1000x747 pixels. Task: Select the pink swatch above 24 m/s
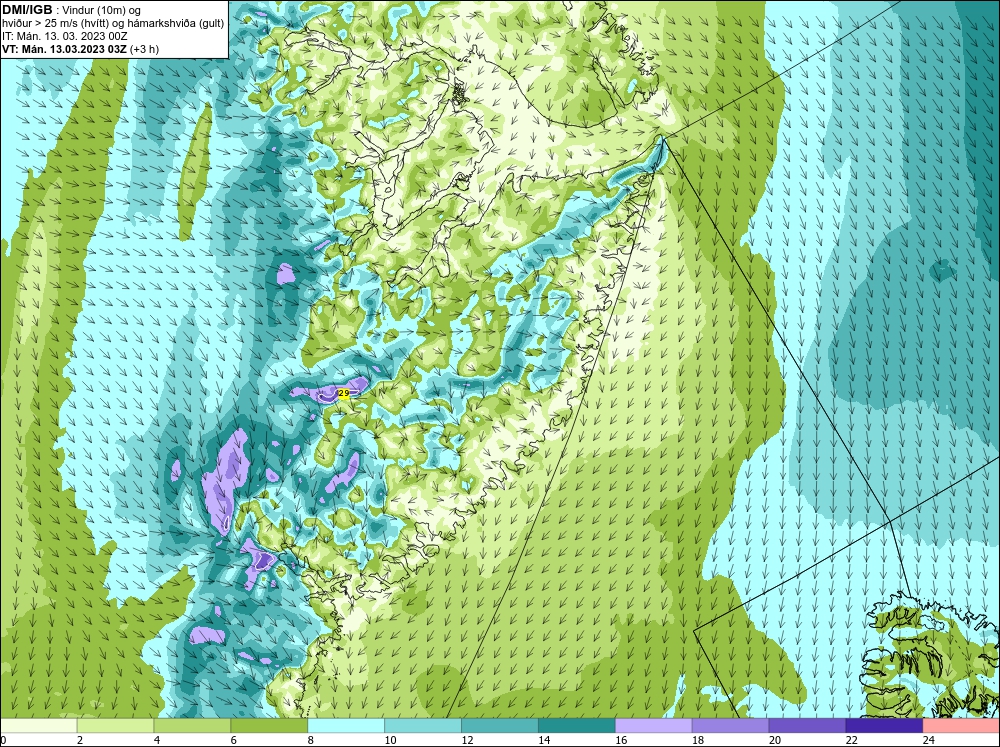click(x=961, y=726)
